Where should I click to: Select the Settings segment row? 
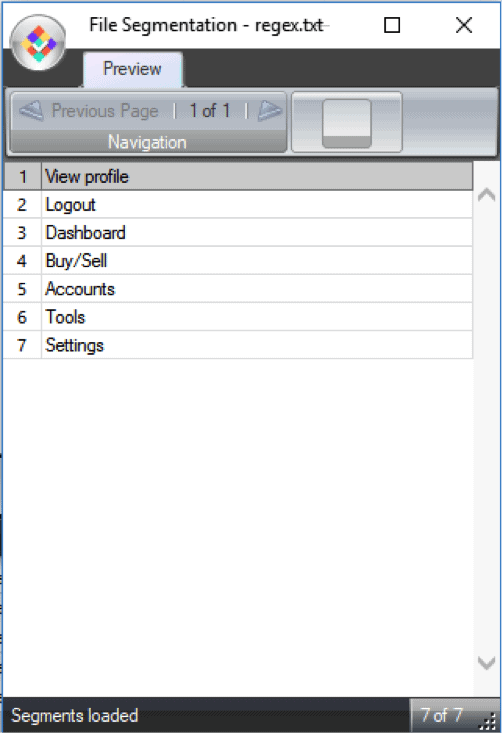click(238, 345)
